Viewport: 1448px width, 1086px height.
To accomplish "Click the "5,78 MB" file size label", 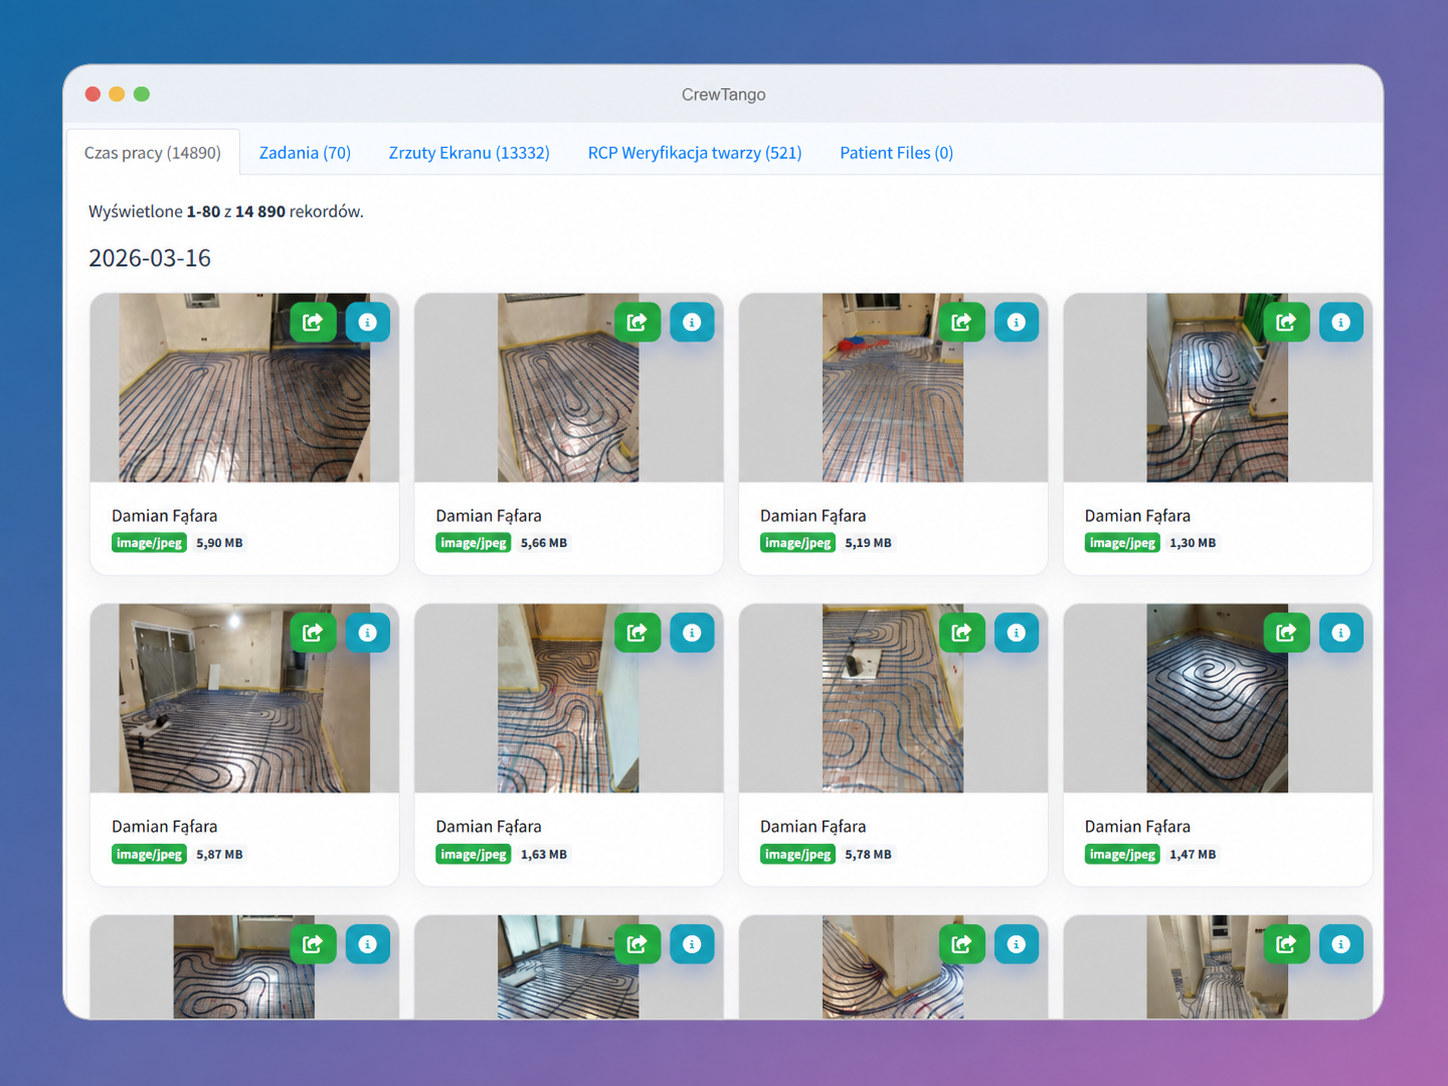I will (x=869, y=854).
